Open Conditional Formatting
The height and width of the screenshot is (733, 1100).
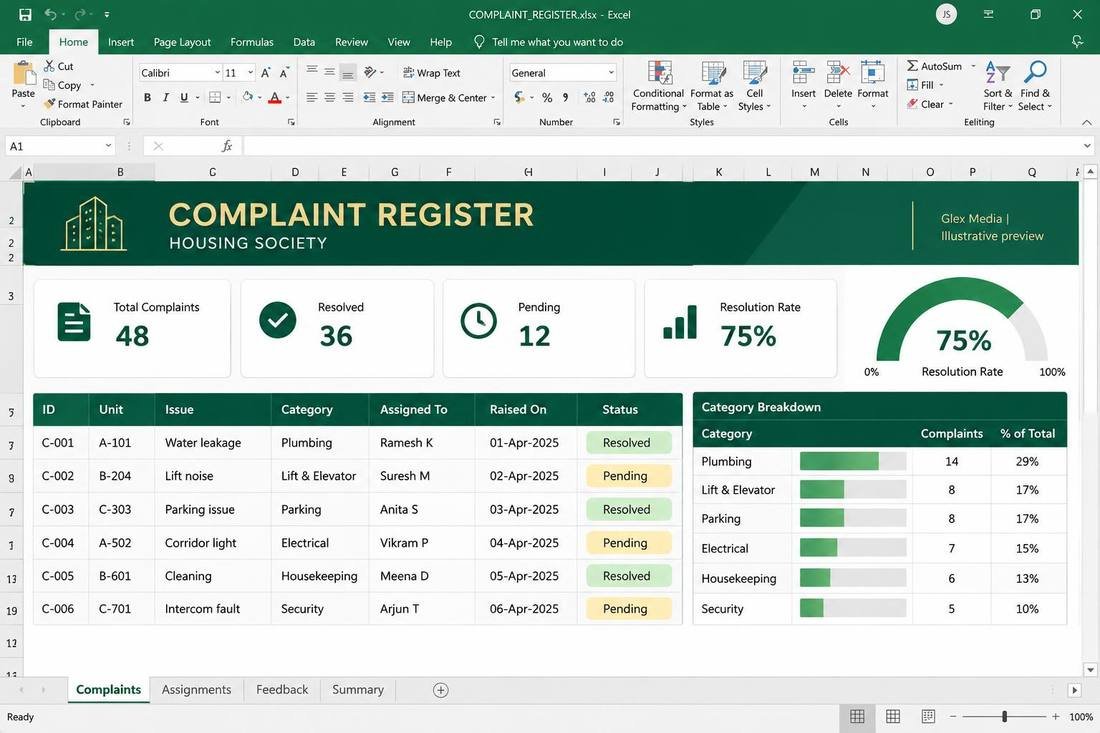658,86
